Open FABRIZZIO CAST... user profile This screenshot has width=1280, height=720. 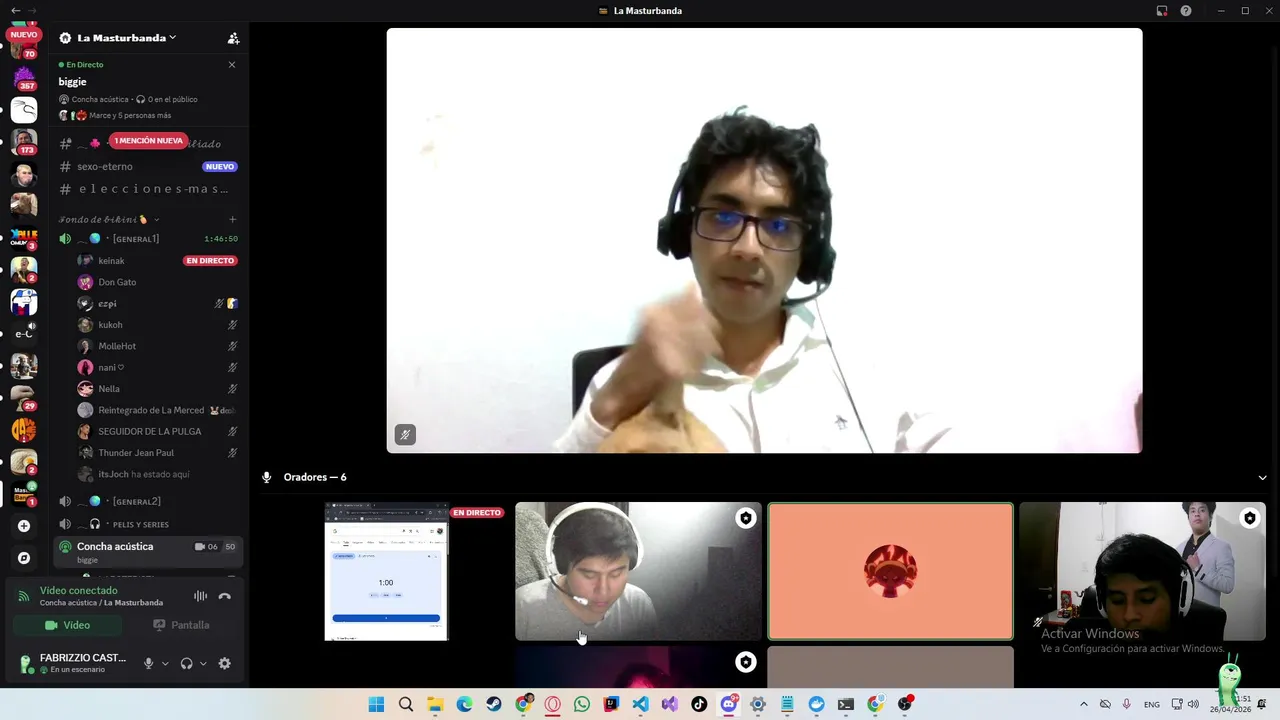click(x=74, y=662)
